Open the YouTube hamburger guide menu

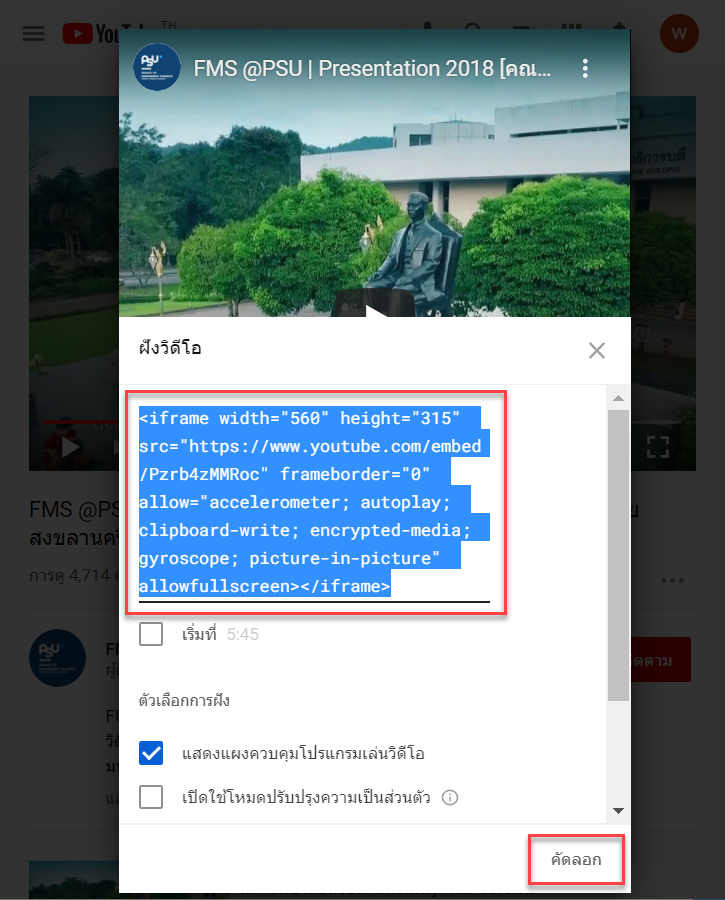pos(33,33)
